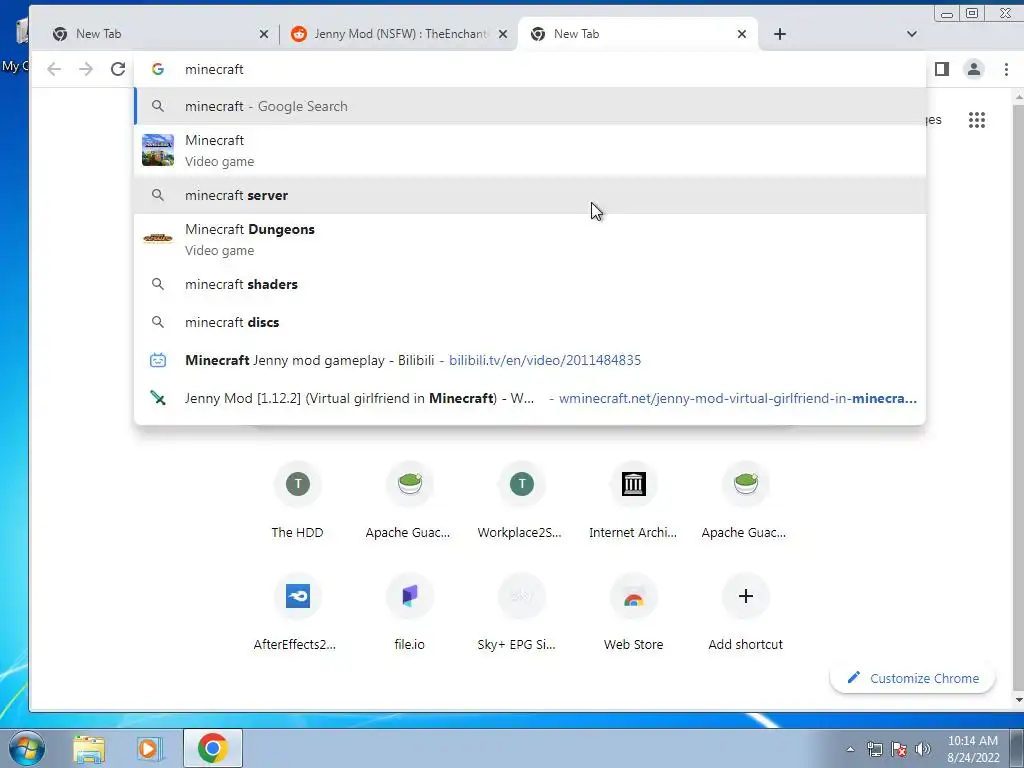This screenshot has width=1024, height=768.
Task: Launch Windows Media Player from taskbar
Action: (149, 748)
